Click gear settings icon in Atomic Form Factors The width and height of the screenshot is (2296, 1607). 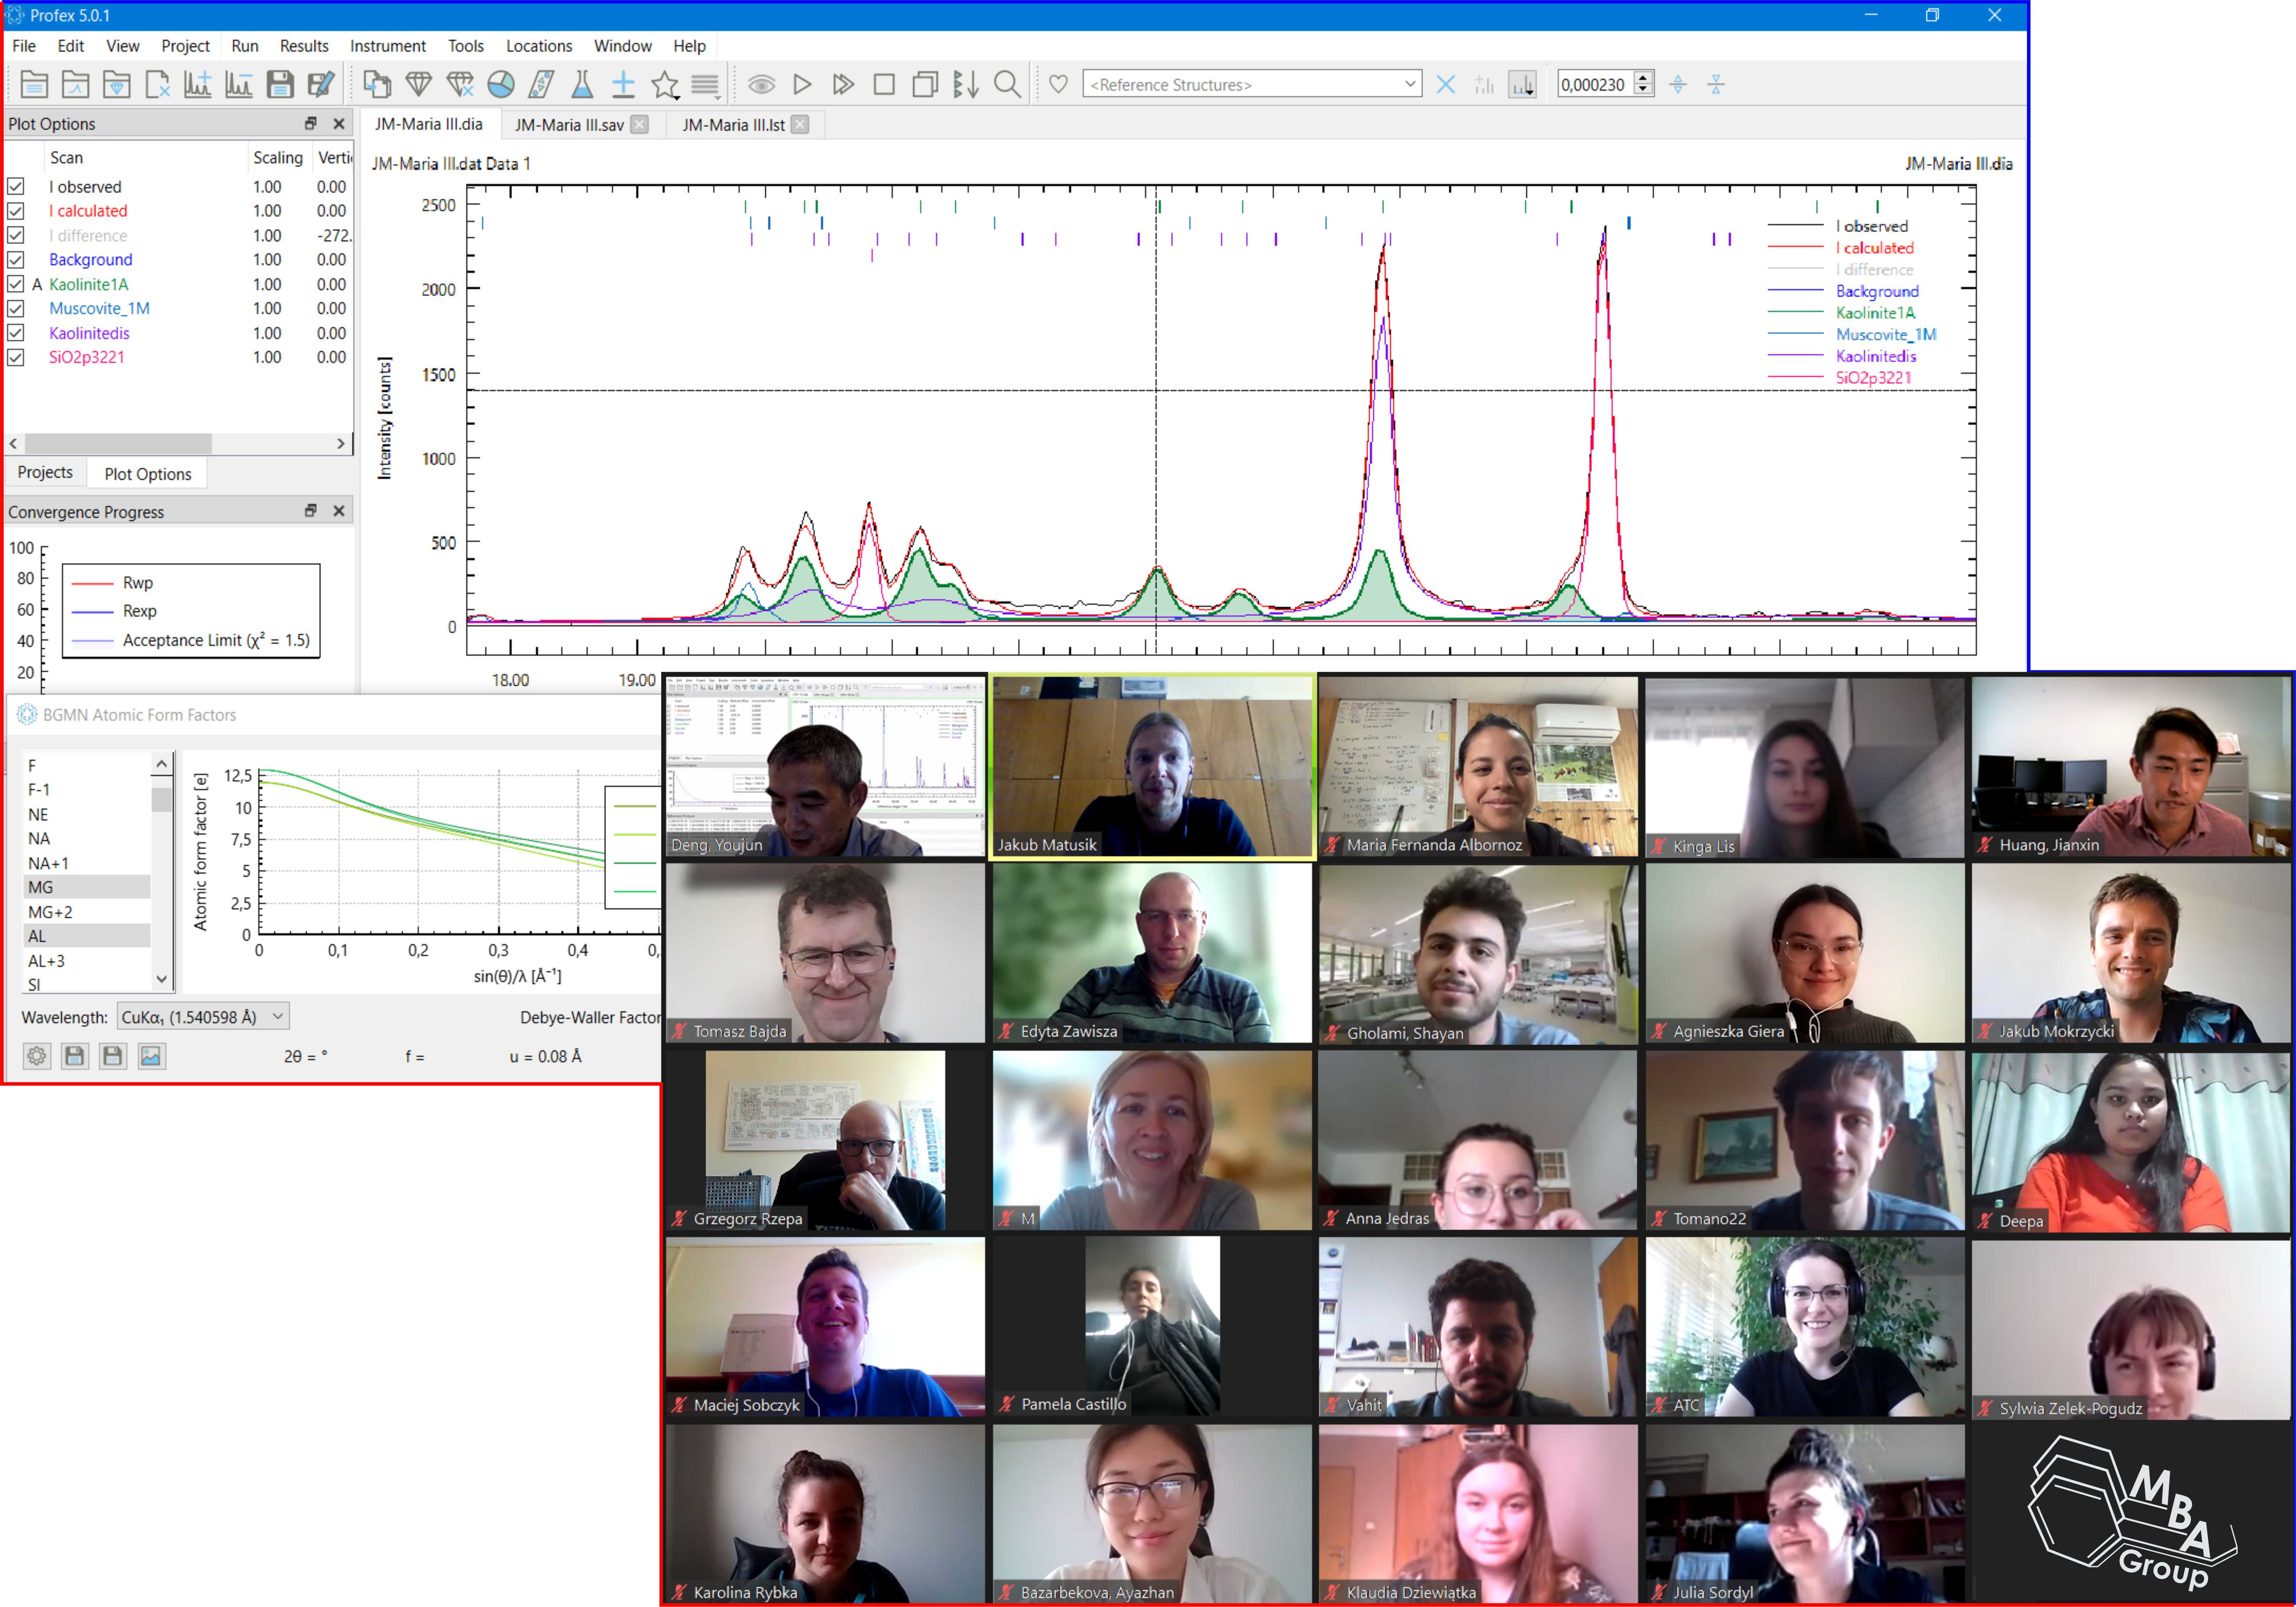[x=37, y=1056]
